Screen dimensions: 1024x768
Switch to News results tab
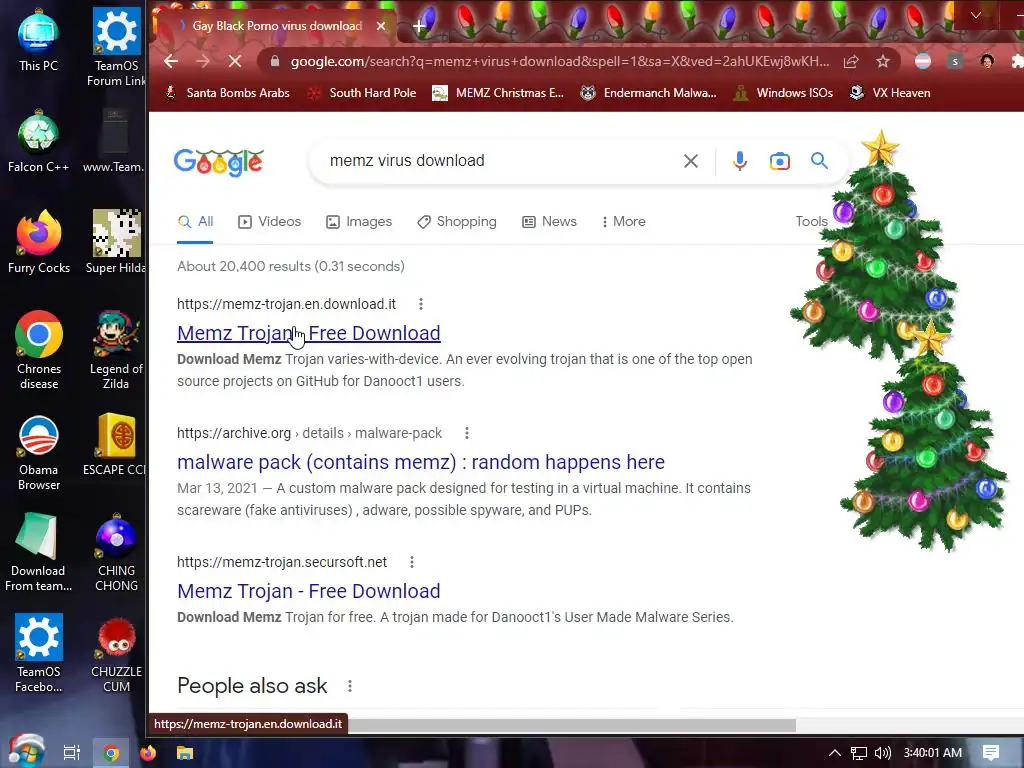549,221
